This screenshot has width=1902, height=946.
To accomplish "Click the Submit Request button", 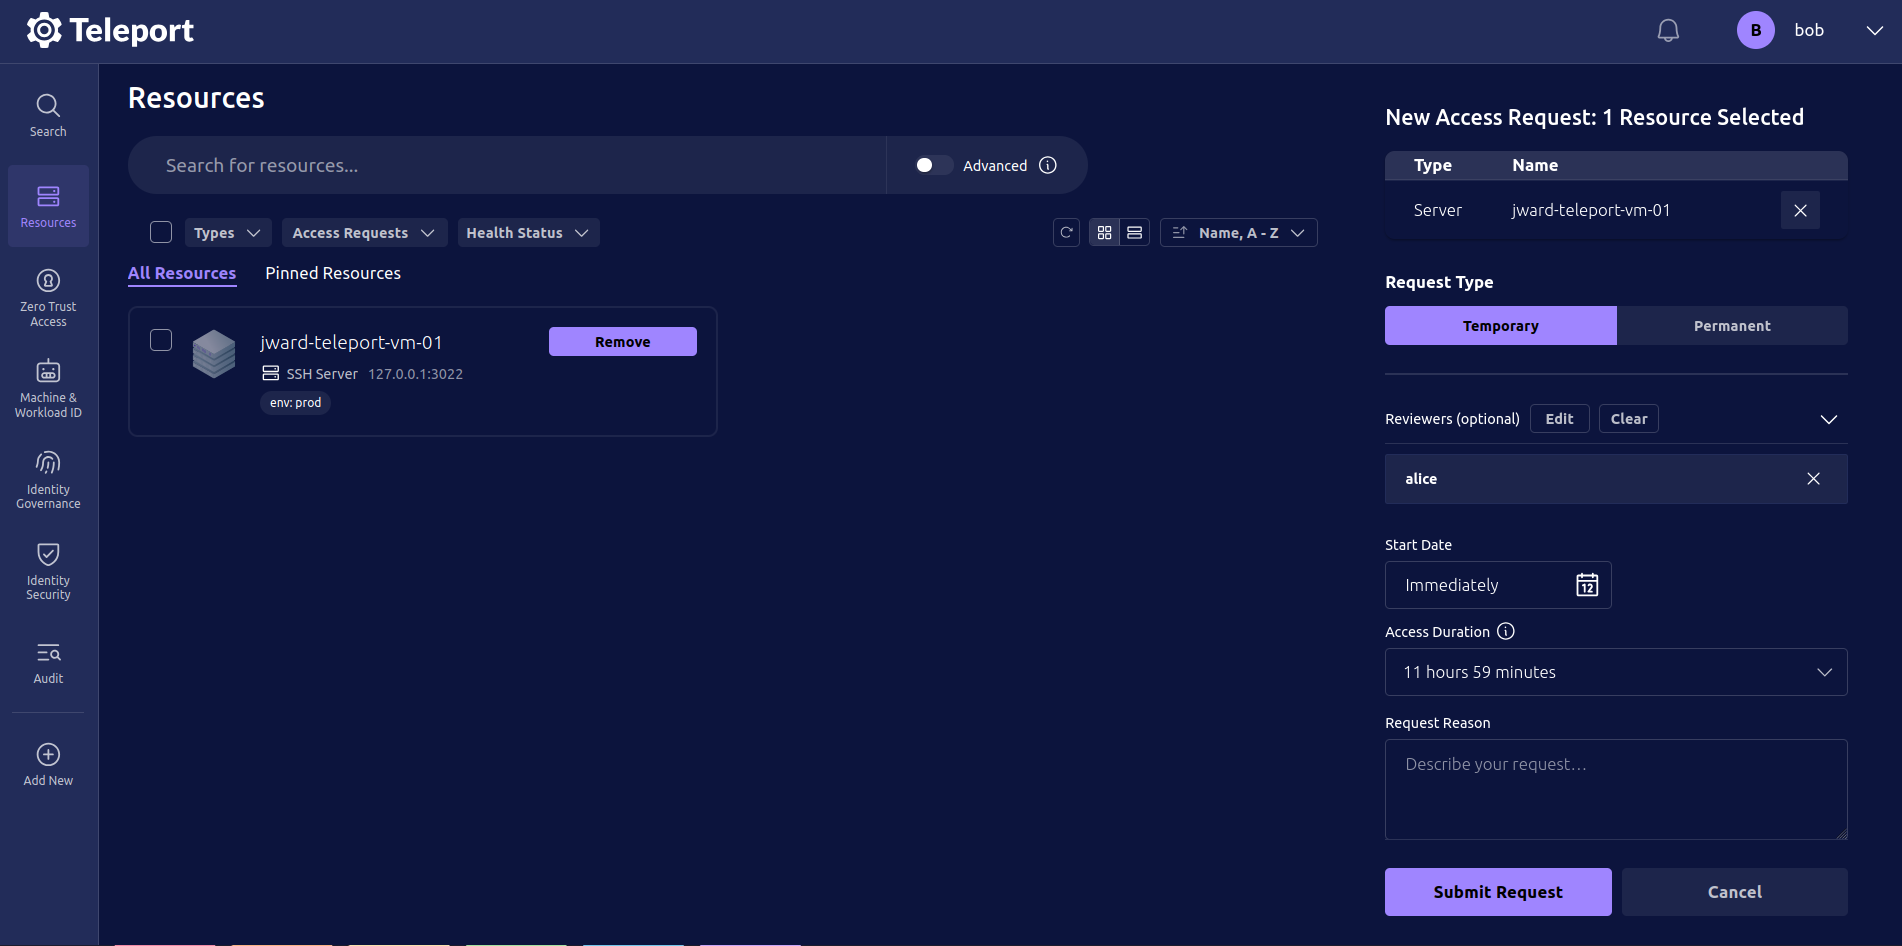I will tap(1497, 891).
